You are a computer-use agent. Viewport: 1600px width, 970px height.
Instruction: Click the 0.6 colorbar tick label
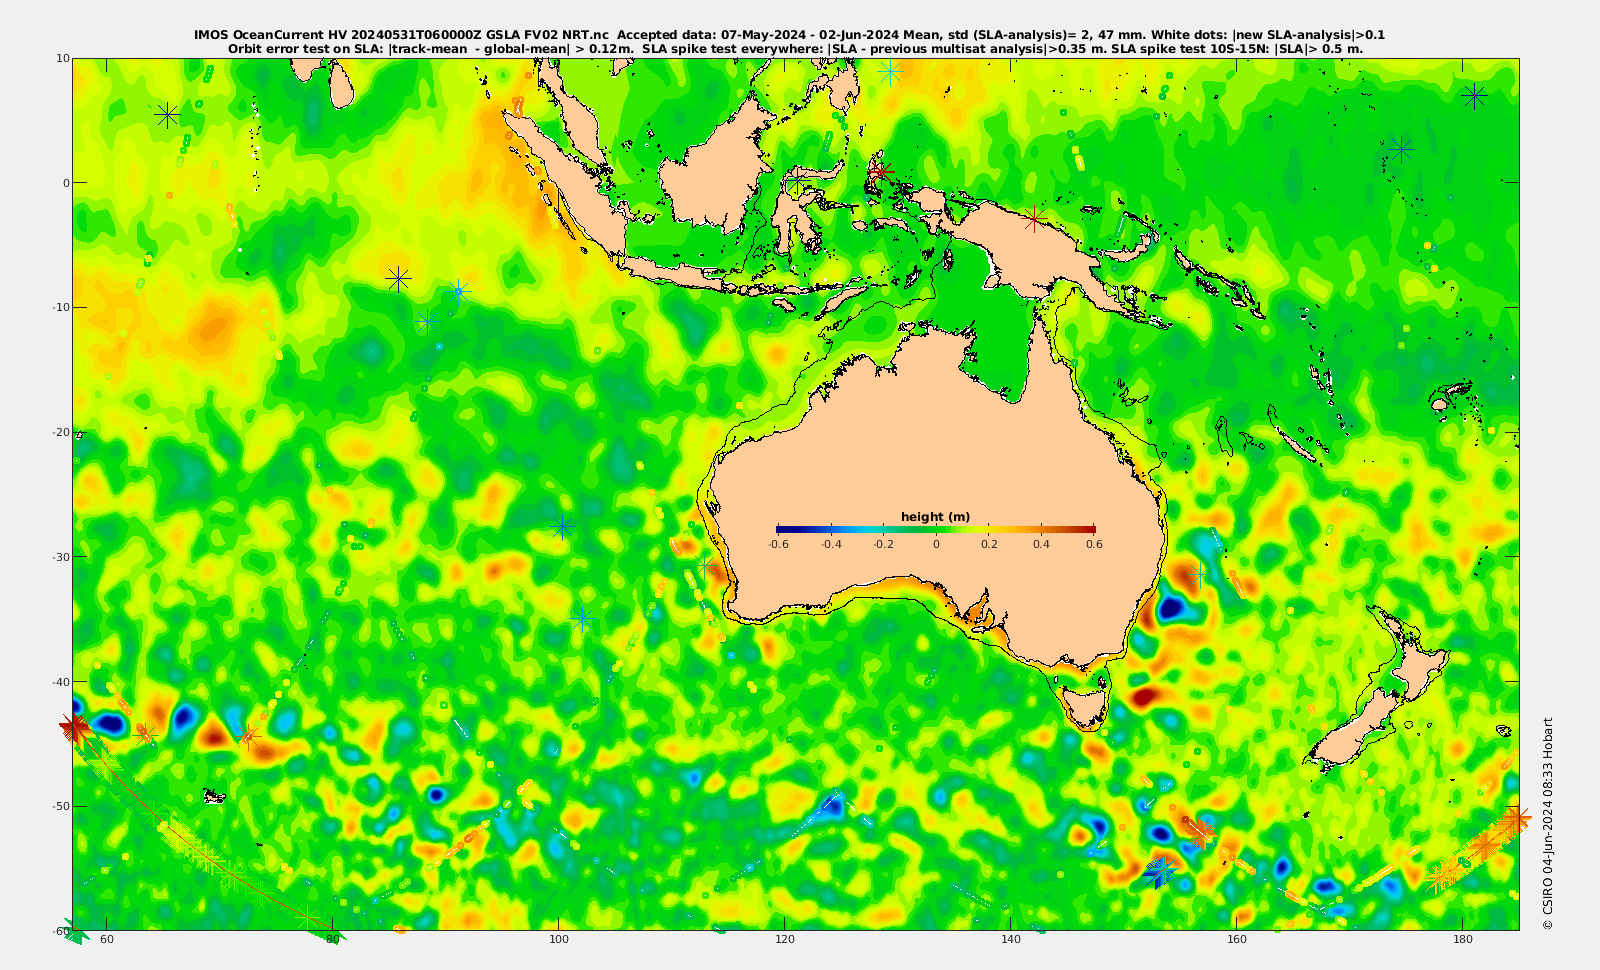(1095, 545)
